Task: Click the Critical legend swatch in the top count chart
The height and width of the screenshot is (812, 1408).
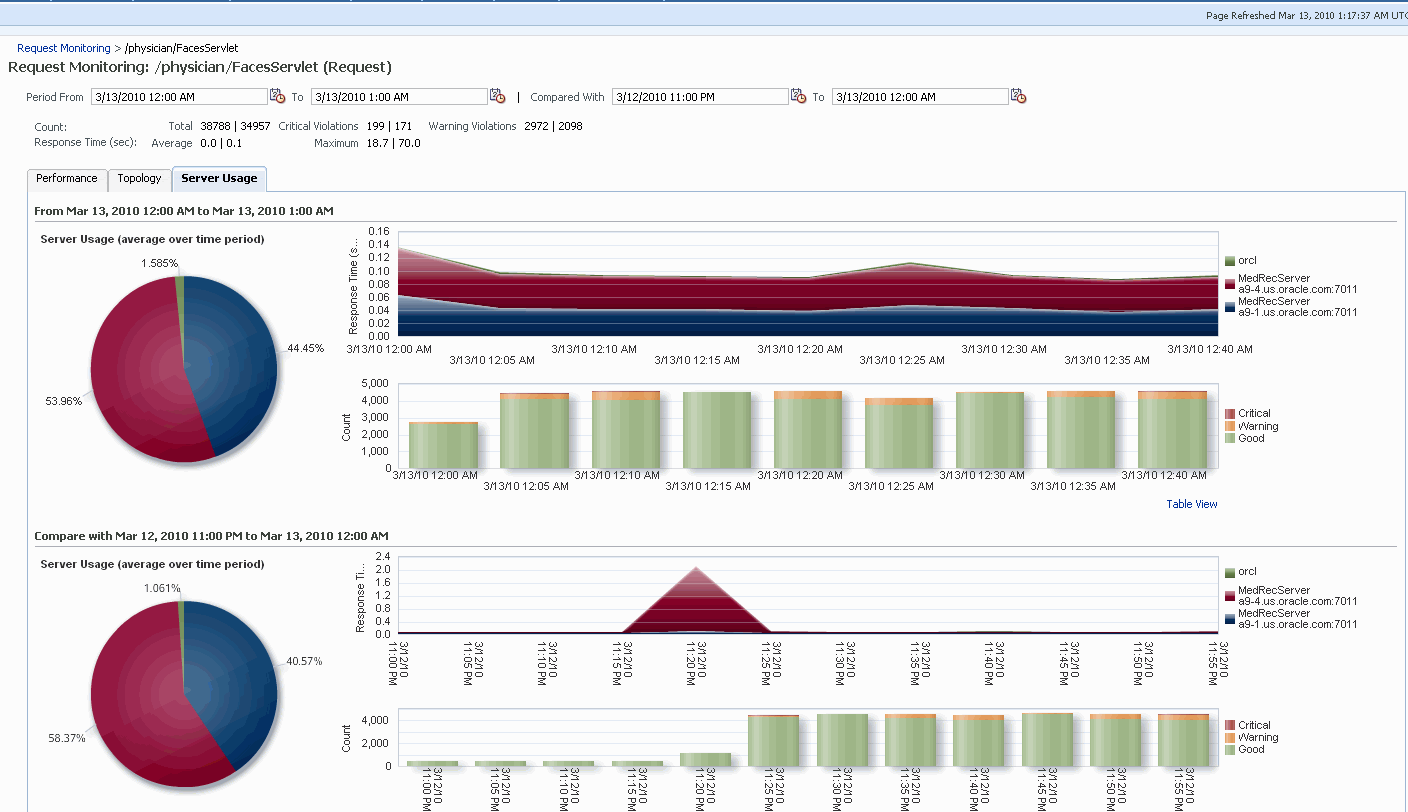Action: click(1230, 414)
